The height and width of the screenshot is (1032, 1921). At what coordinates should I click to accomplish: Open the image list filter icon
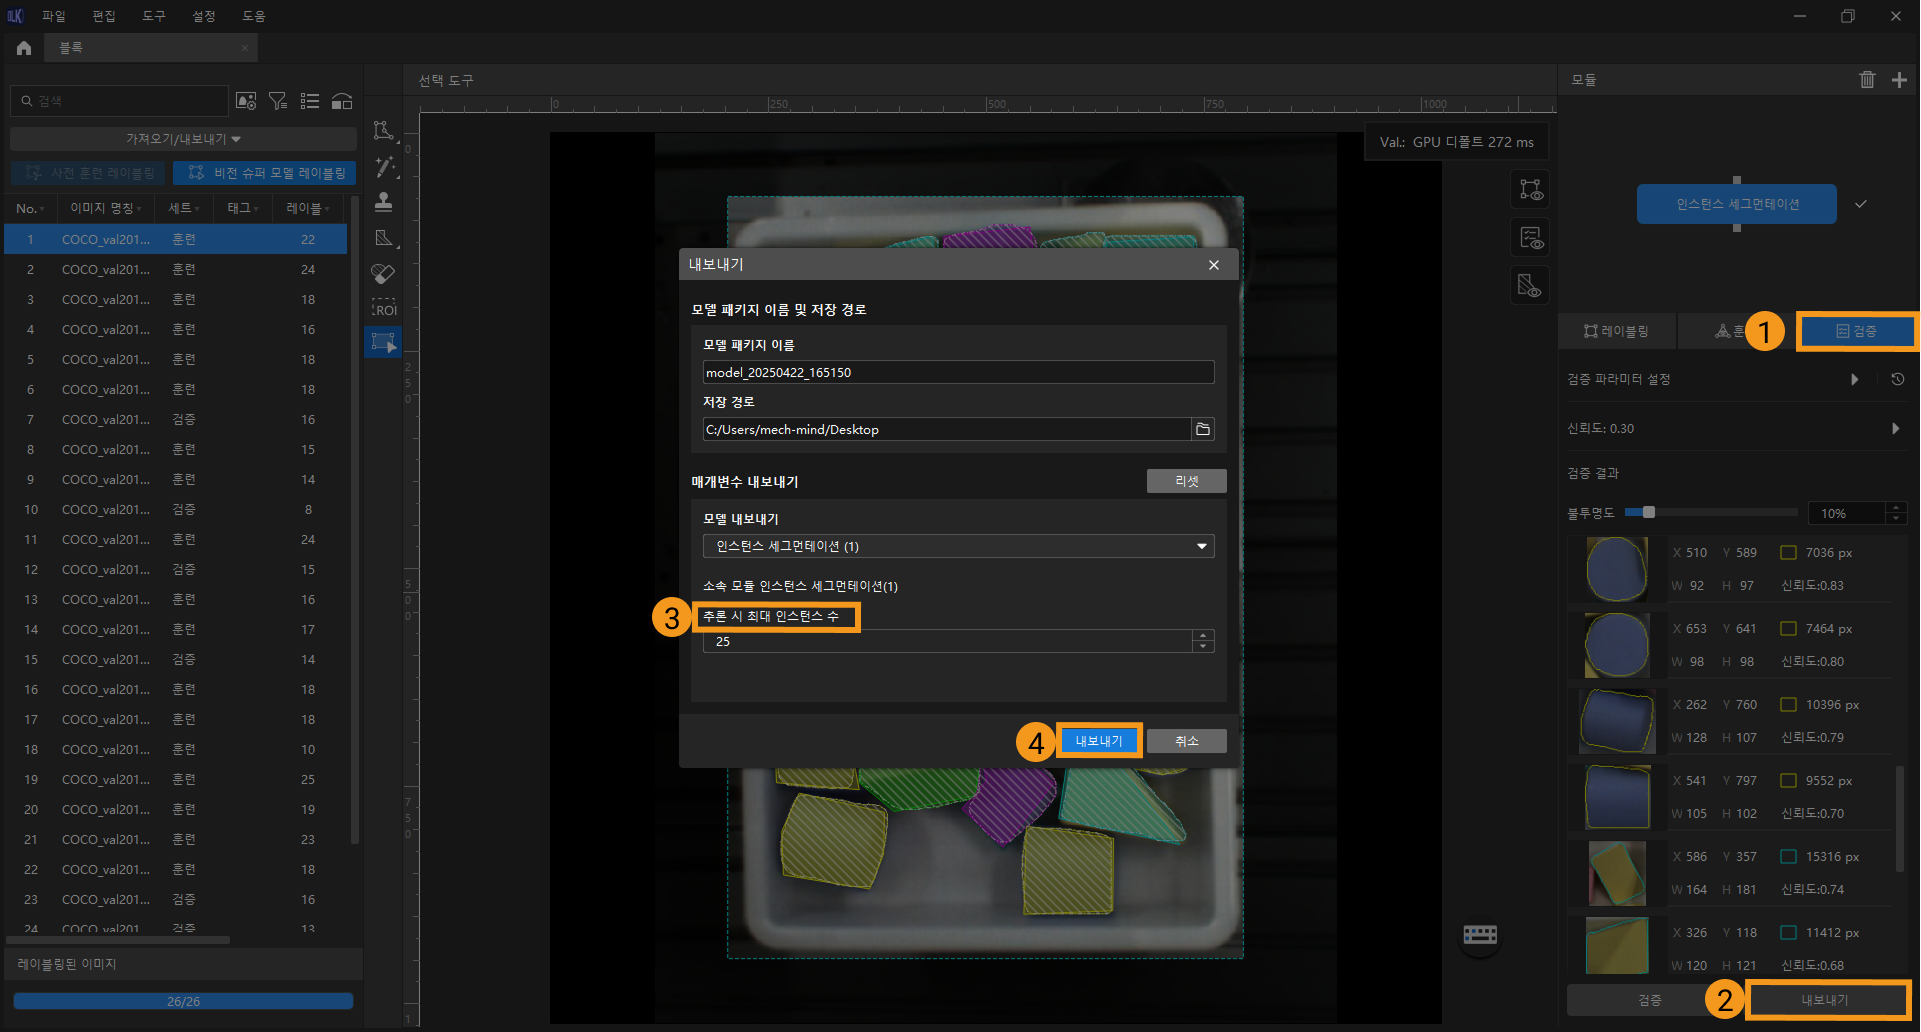[278, 101]
